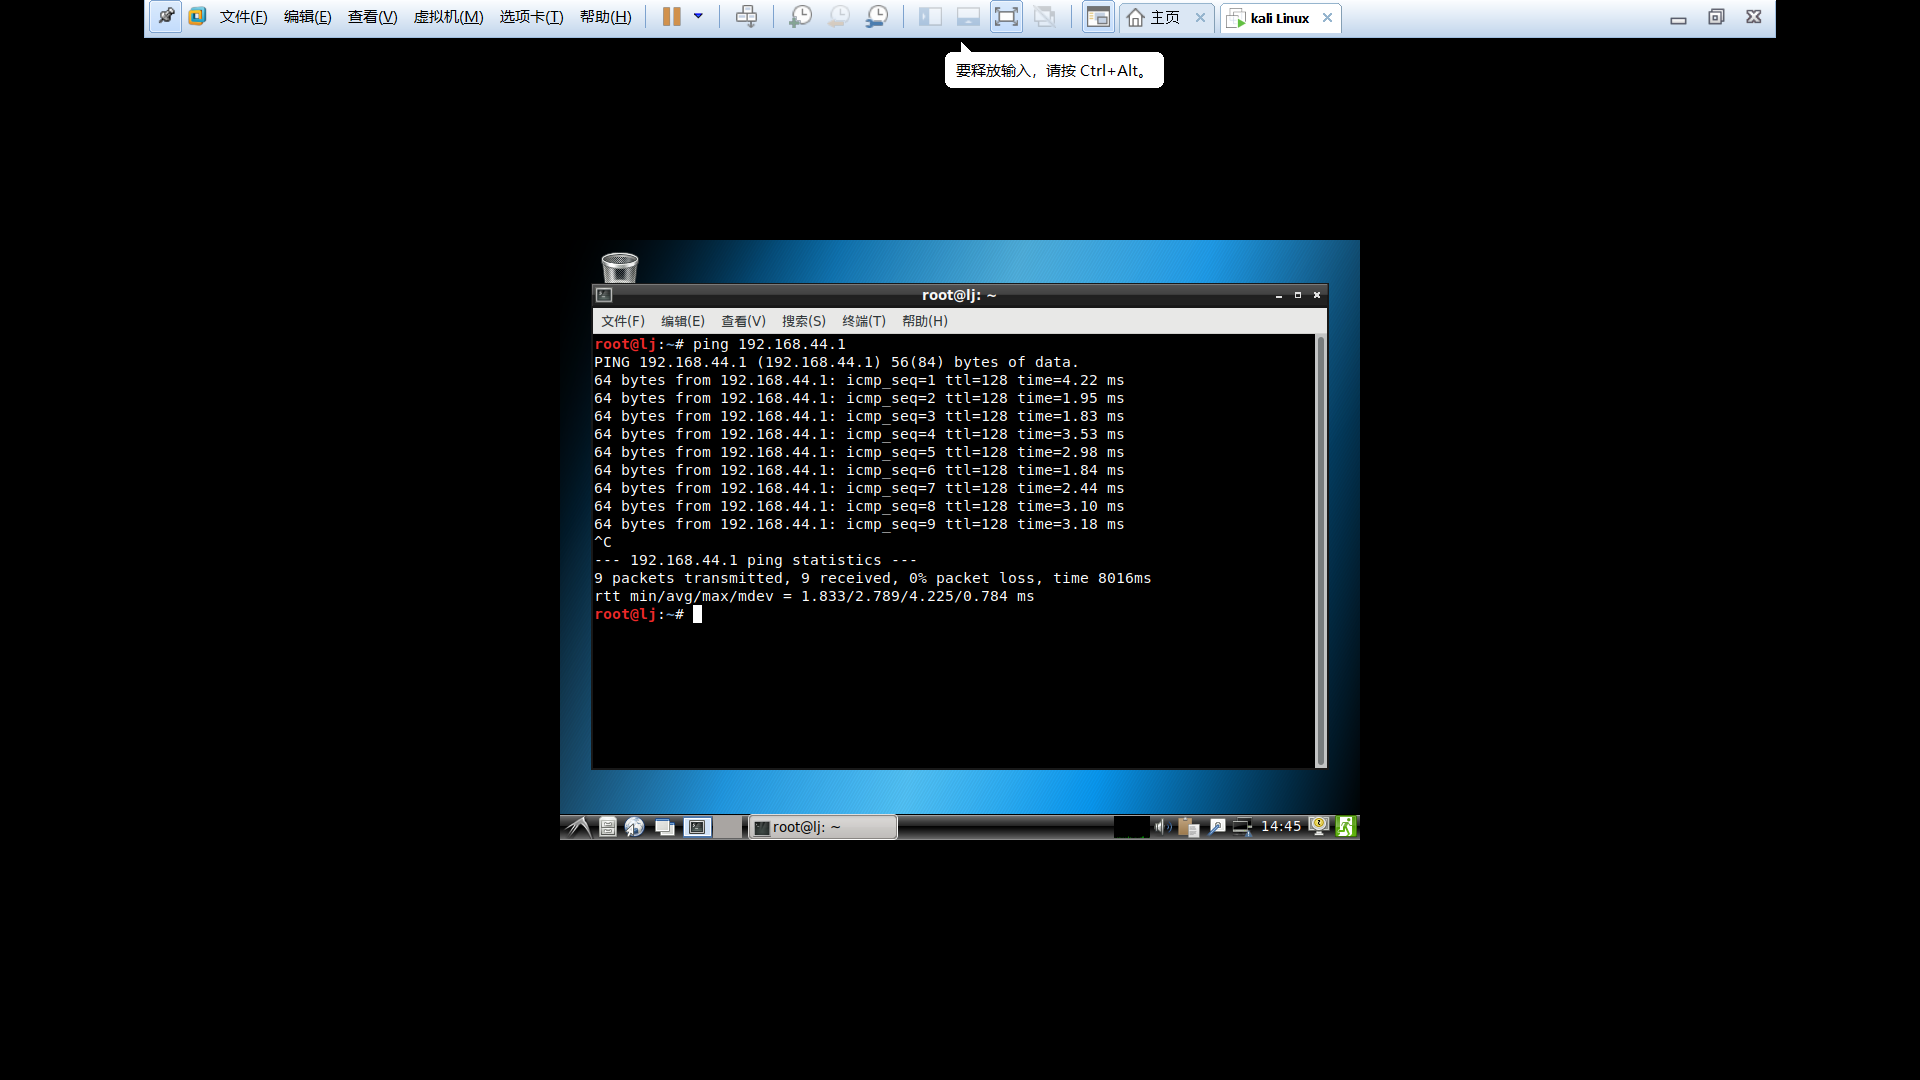This screenshot has width=1920, height=1080.
Task: Open the snapshot manager icon
Action: pyautogui.click(x=876, y=16)
